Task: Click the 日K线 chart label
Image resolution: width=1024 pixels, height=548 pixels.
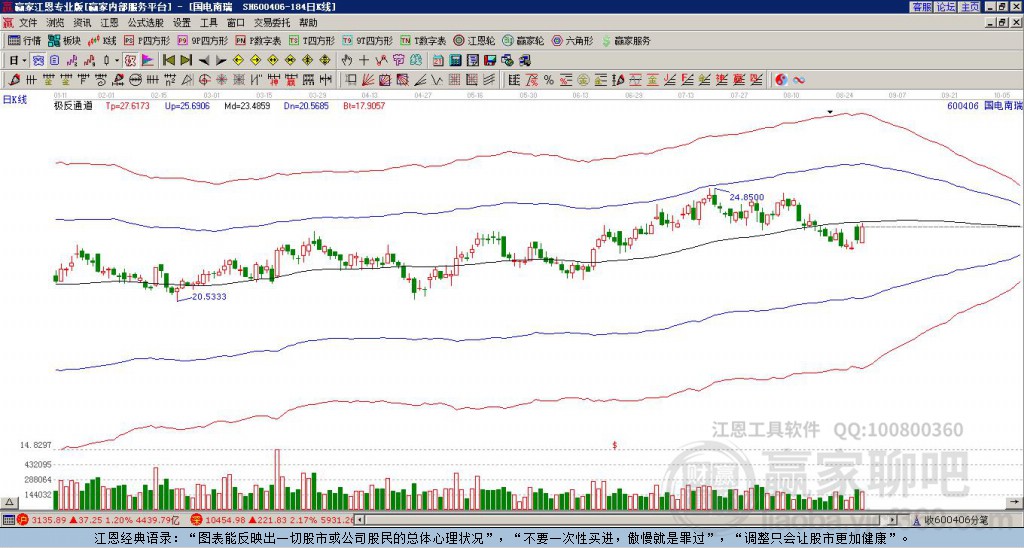Action: [15, 99]
